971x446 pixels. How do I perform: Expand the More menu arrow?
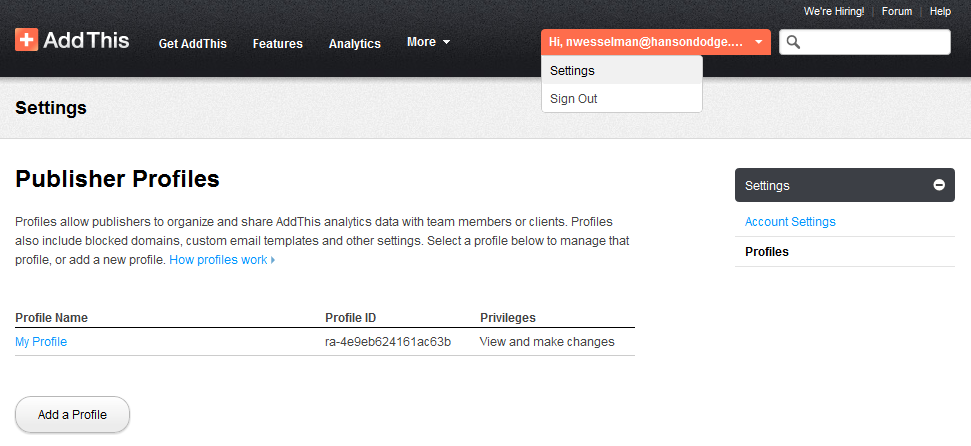click(x=446, y=42)
